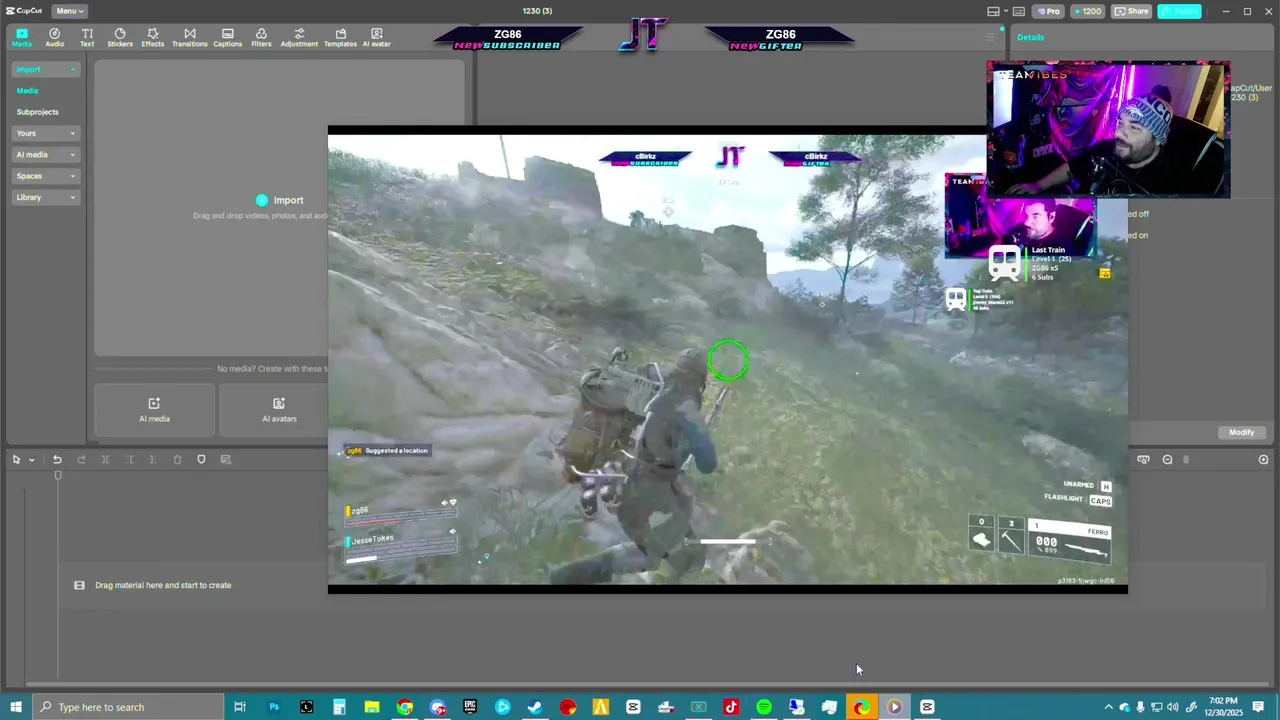Open the Captions panel
The image size is (1280, 720).
(227, 38)
